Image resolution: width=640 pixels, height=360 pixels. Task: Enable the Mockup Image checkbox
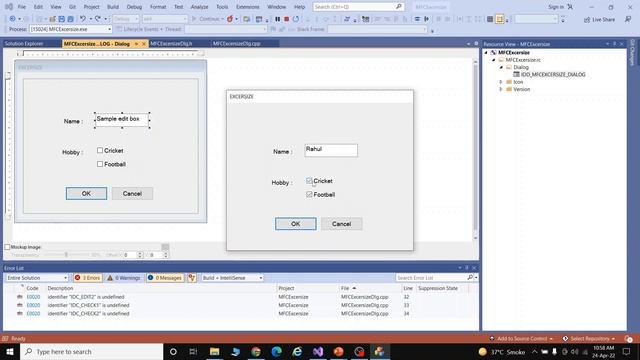tap(7, 247)
